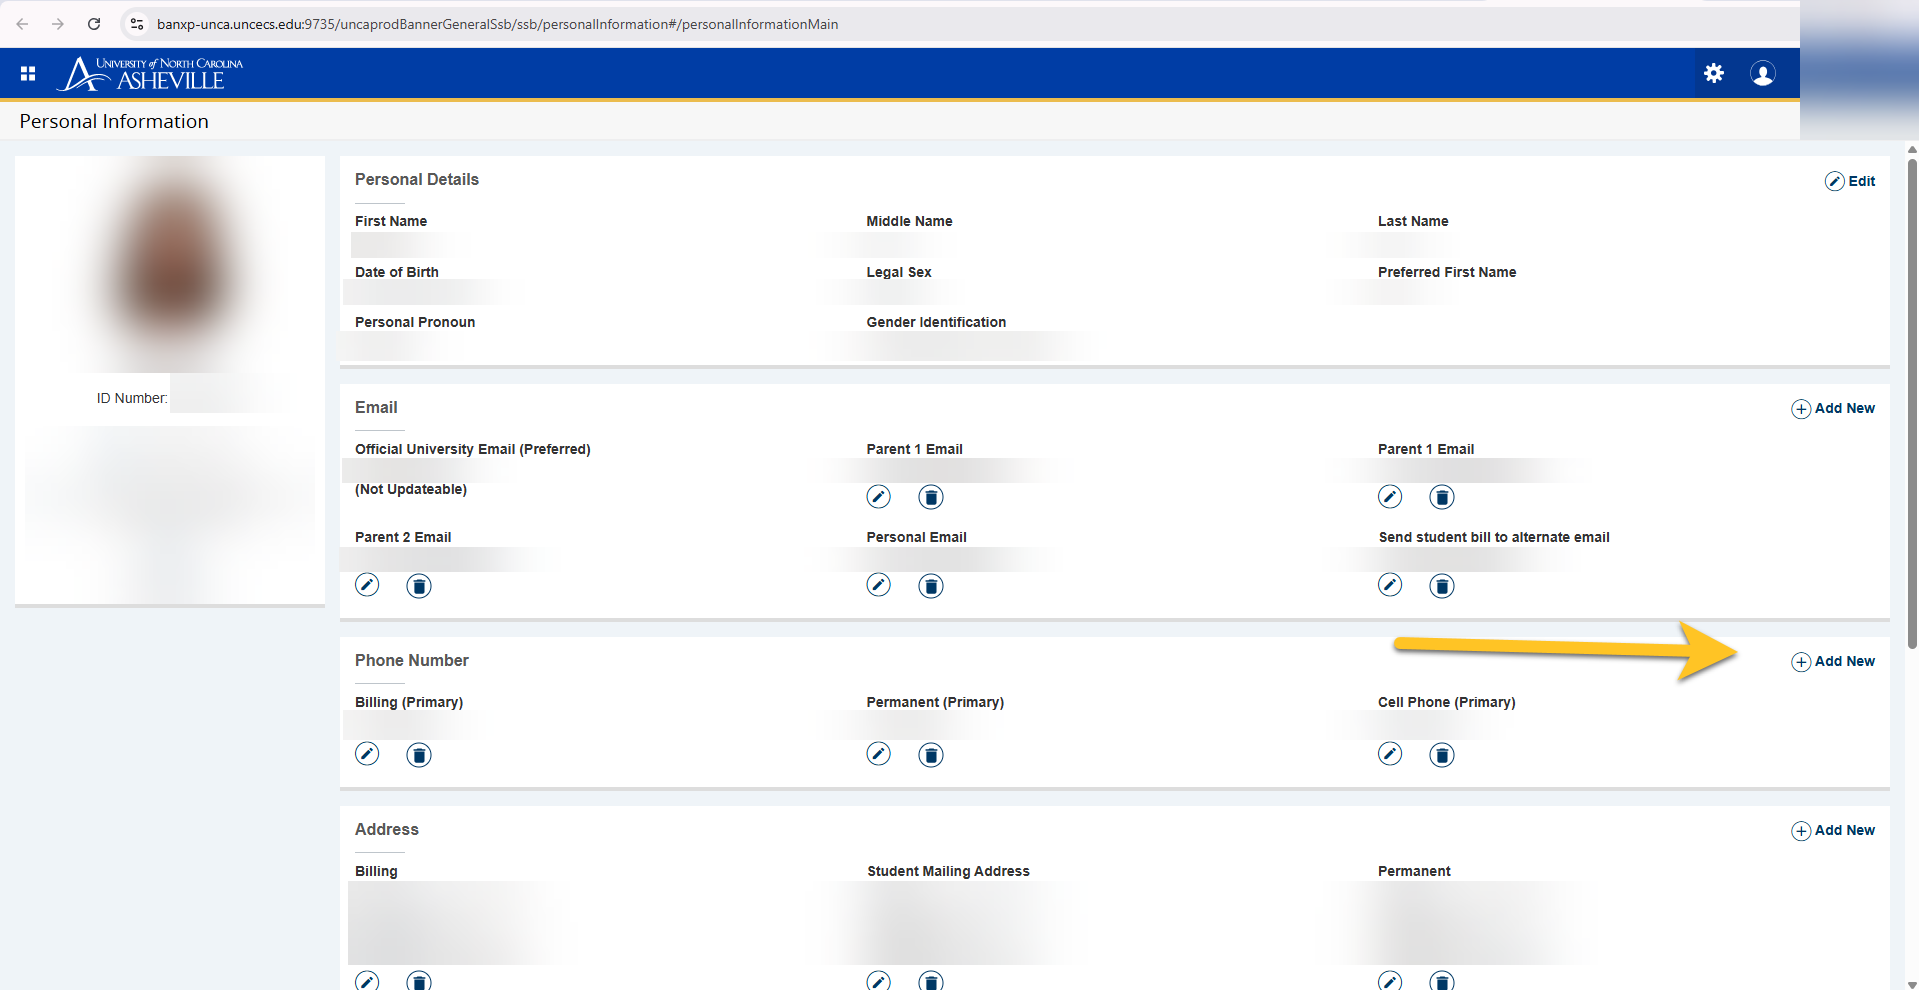The image size is (1919, 990).
Task: Edit the Personal Email entry
Action: (x=878, y=585)
